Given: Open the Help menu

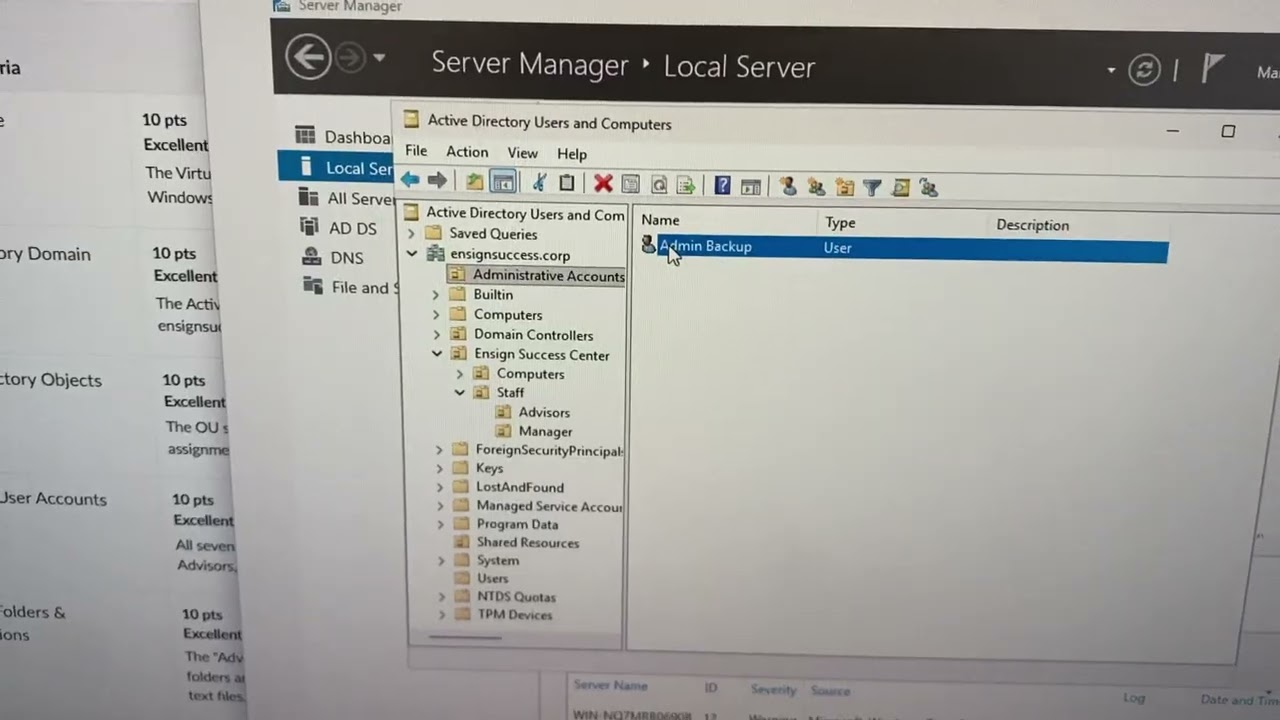Looking at the screenshot, I should click(572, 154).
